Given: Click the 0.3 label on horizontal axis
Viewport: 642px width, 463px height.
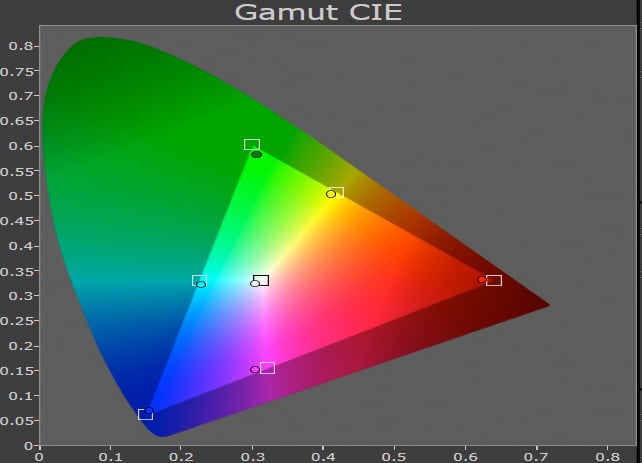Looking at the screenshot, I should (x=252, y=456).
